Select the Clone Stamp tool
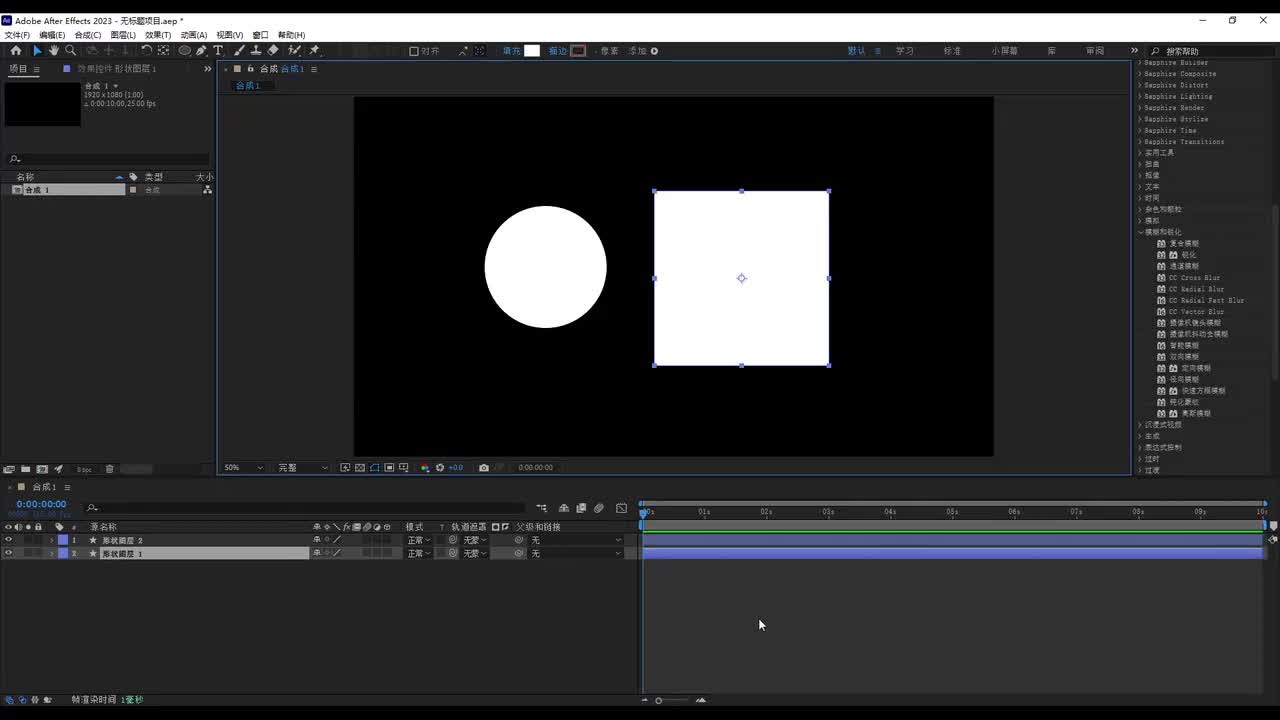1280x720 pixels. (256, 50)
